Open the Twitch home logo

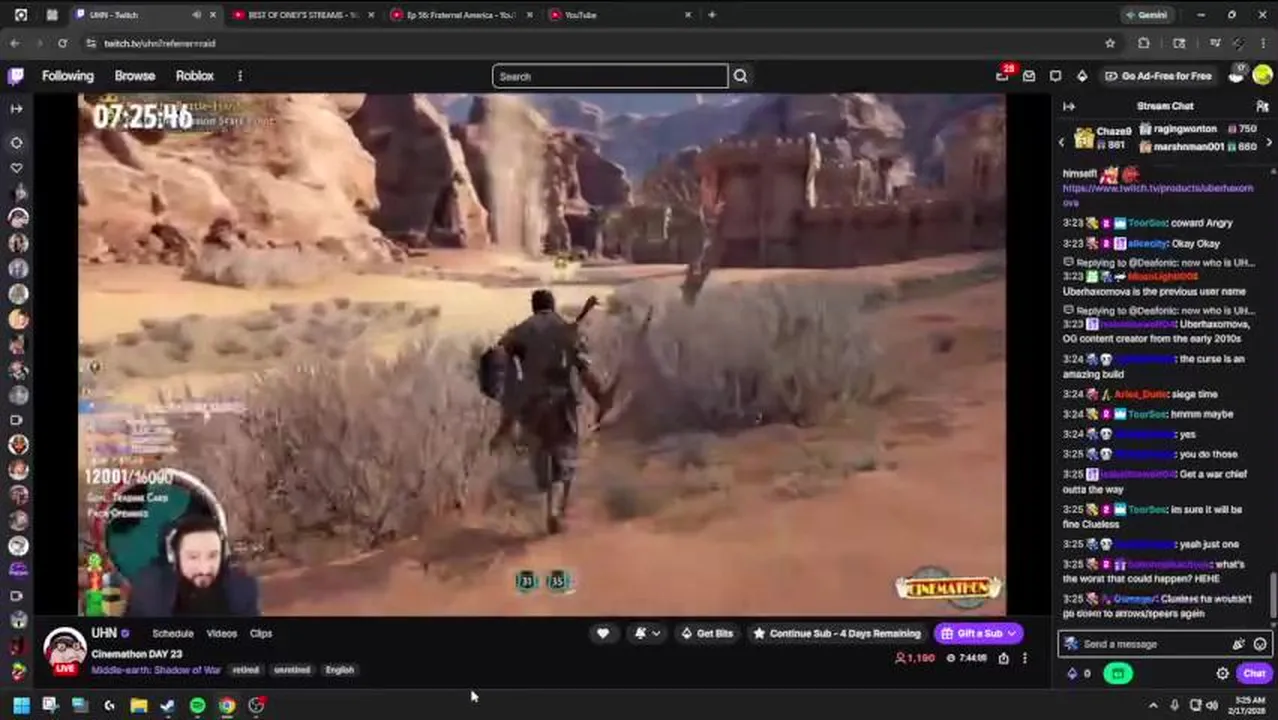tap(16, 76)
